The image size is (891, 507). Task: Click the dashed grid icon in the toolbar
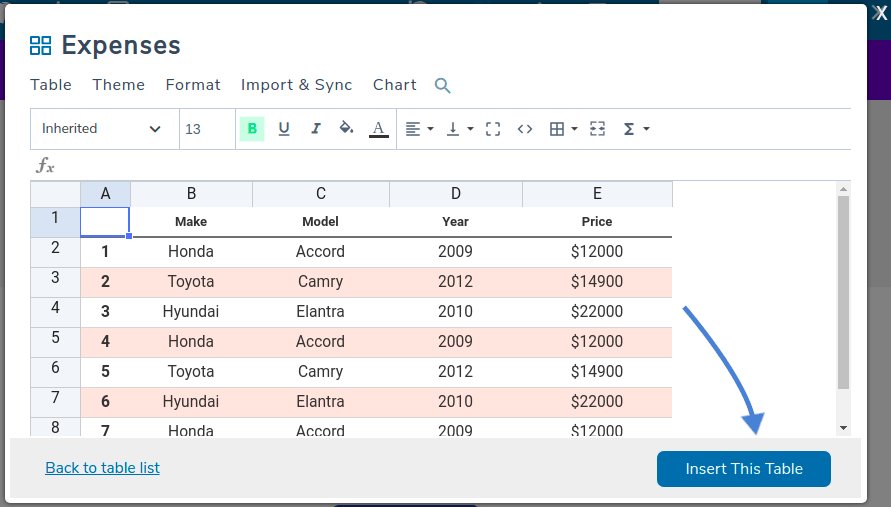pos(598,129)
